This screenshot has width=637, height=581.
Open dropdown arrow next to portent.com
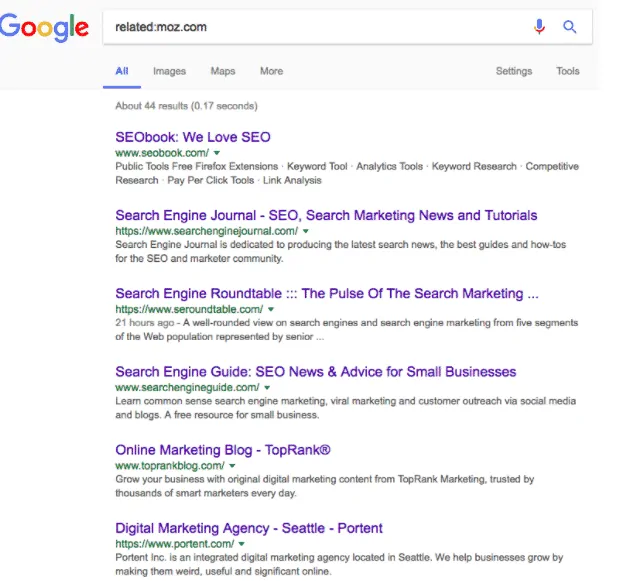click(242, 544)
